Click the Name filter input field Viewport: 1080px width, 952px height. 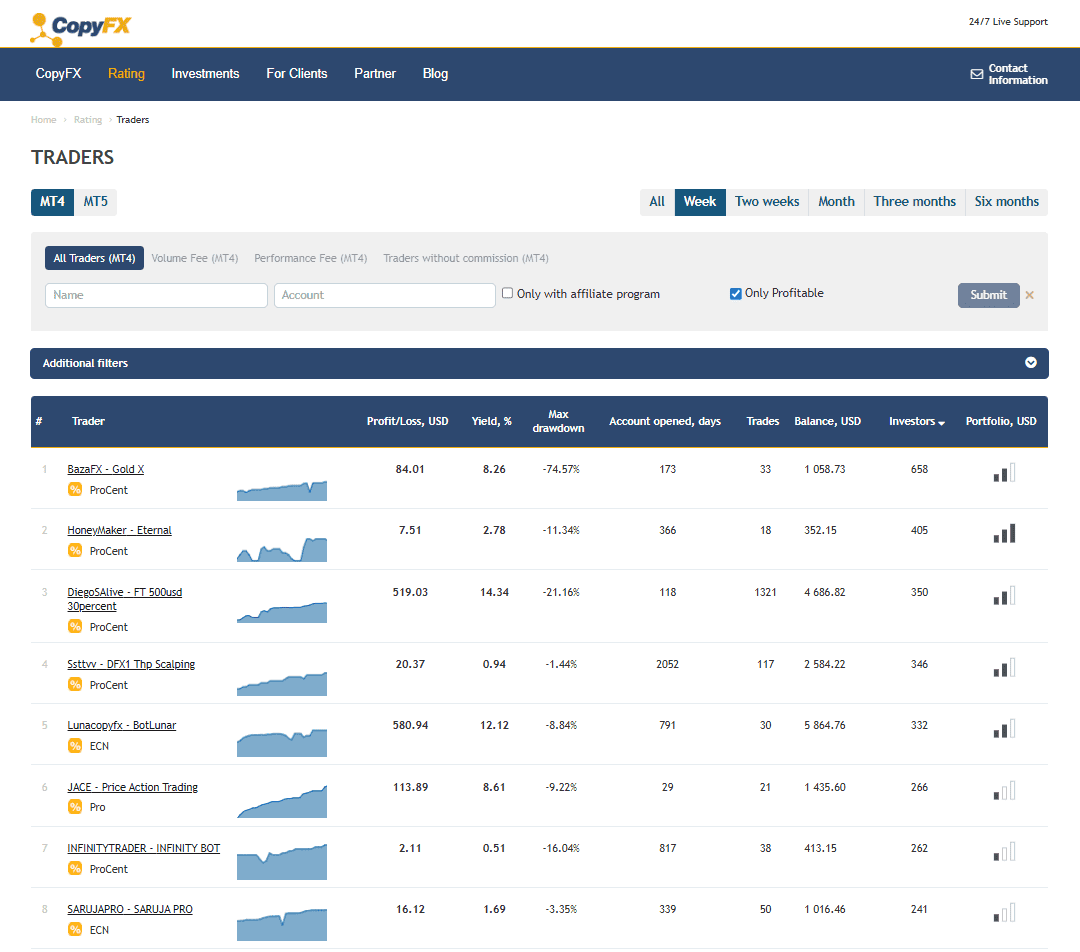click(156, 295)
